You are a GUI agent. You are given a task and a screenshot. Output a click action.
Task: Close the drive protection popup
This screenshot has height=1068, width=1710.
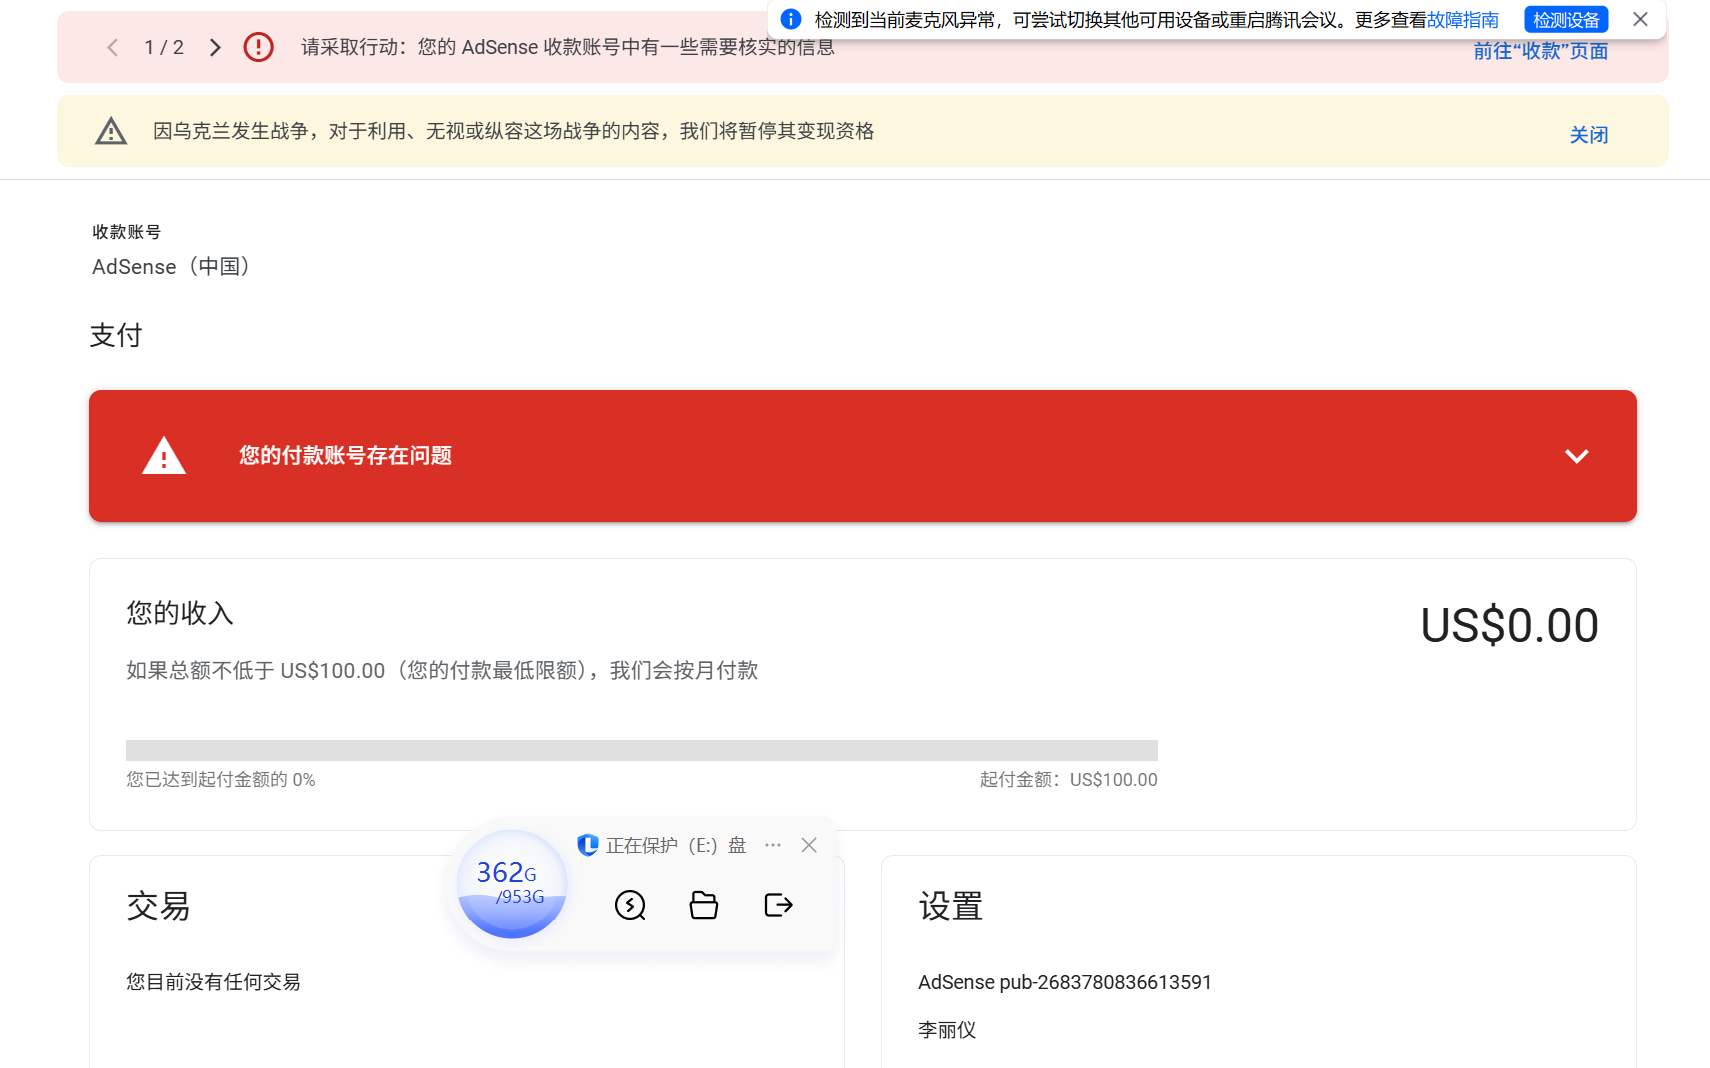coord(809,845)
